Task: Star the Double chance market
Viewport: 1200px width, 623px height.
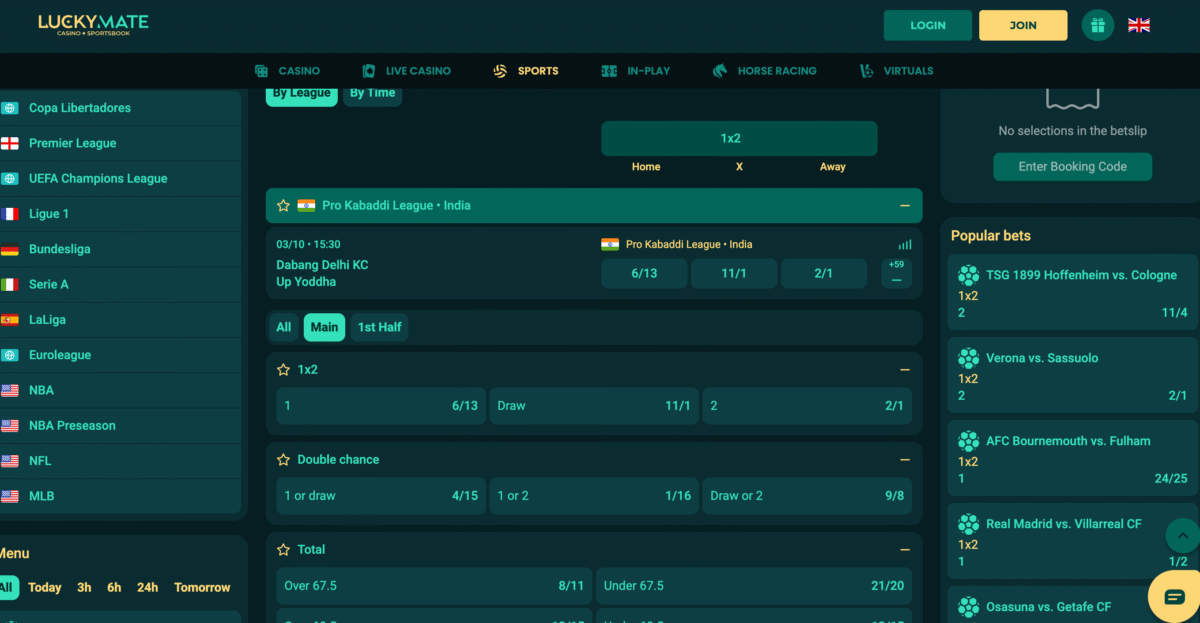Action: [283, 459]
